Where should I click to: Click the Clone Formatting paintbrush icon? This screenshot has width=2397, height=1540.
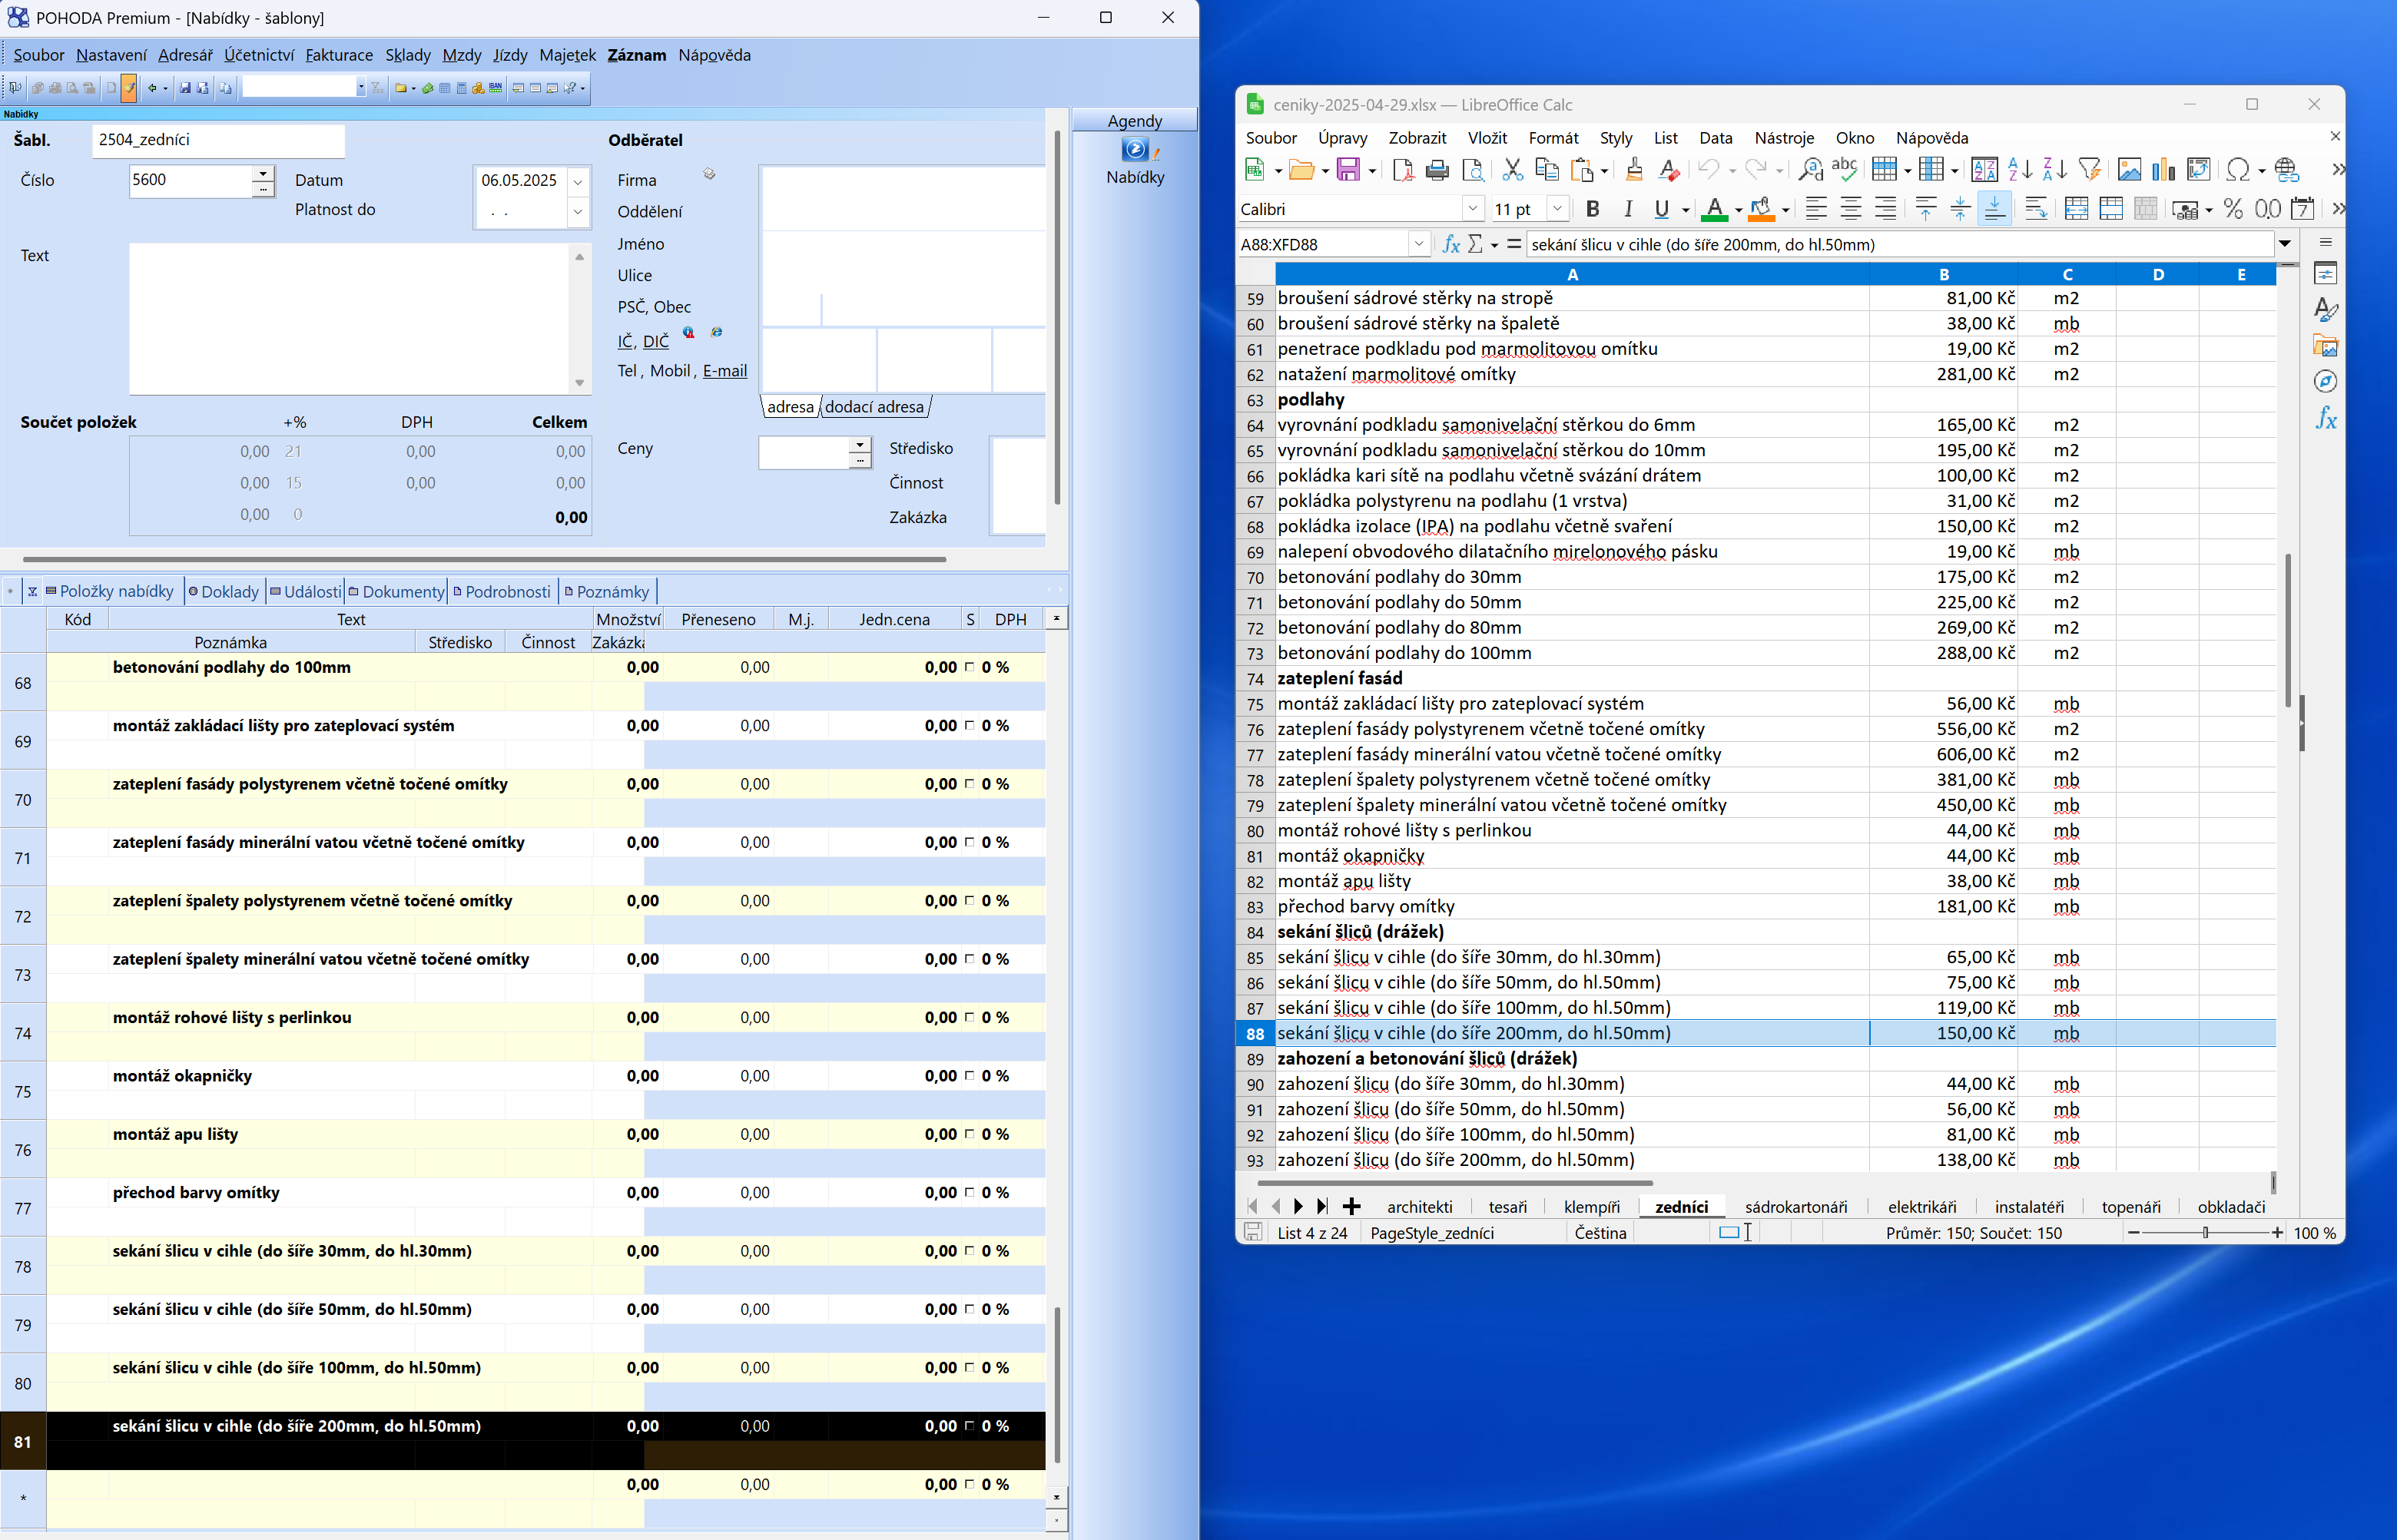click(1634, 170)
